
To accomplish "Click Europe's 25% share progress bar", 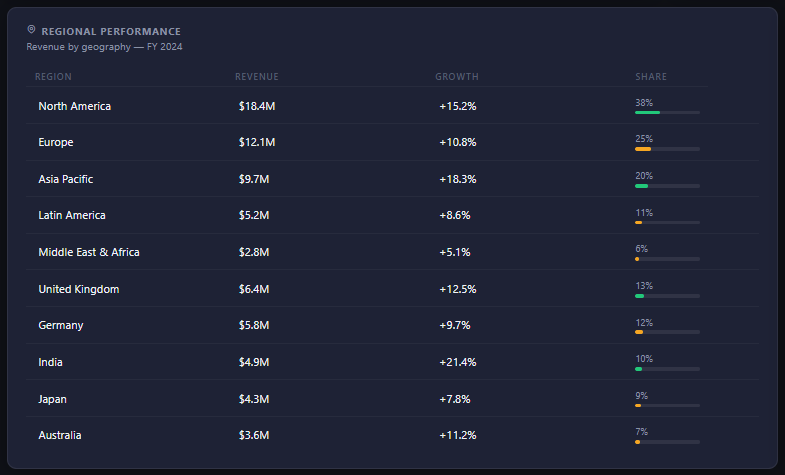I will point(667,149).
